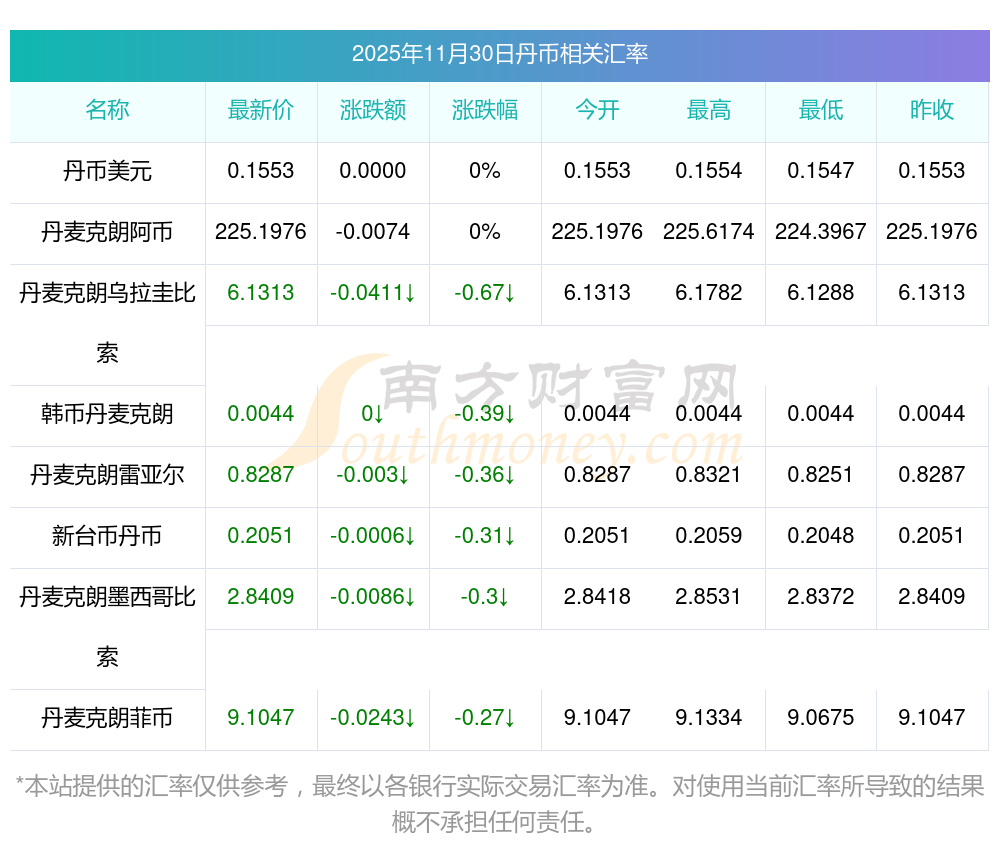Open the 丹麦克朗雷亚尔 currency pair
This screenshot has width=1000, height=853.
107,475
